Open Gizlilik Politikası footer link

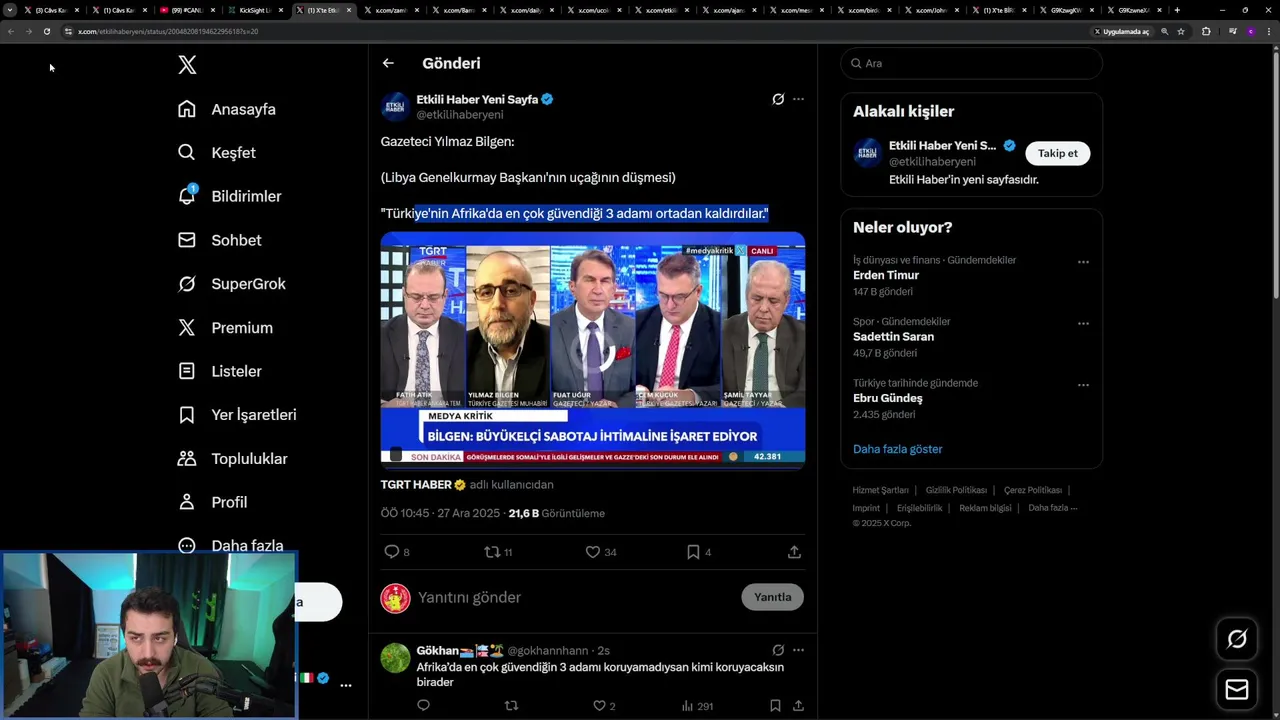coord(956,490)
